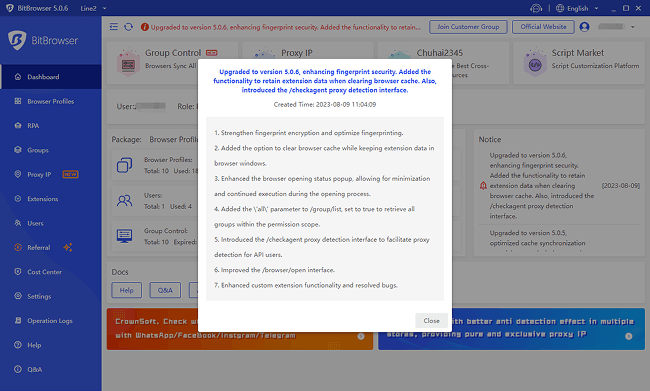
Task: Click the customer support headset icon
Action: (536, 8)
